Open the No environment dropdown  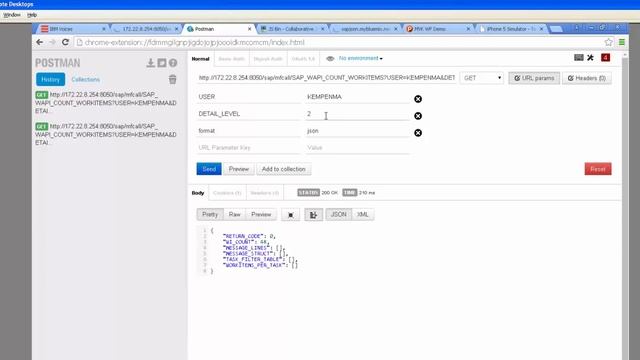pos(360,58)
